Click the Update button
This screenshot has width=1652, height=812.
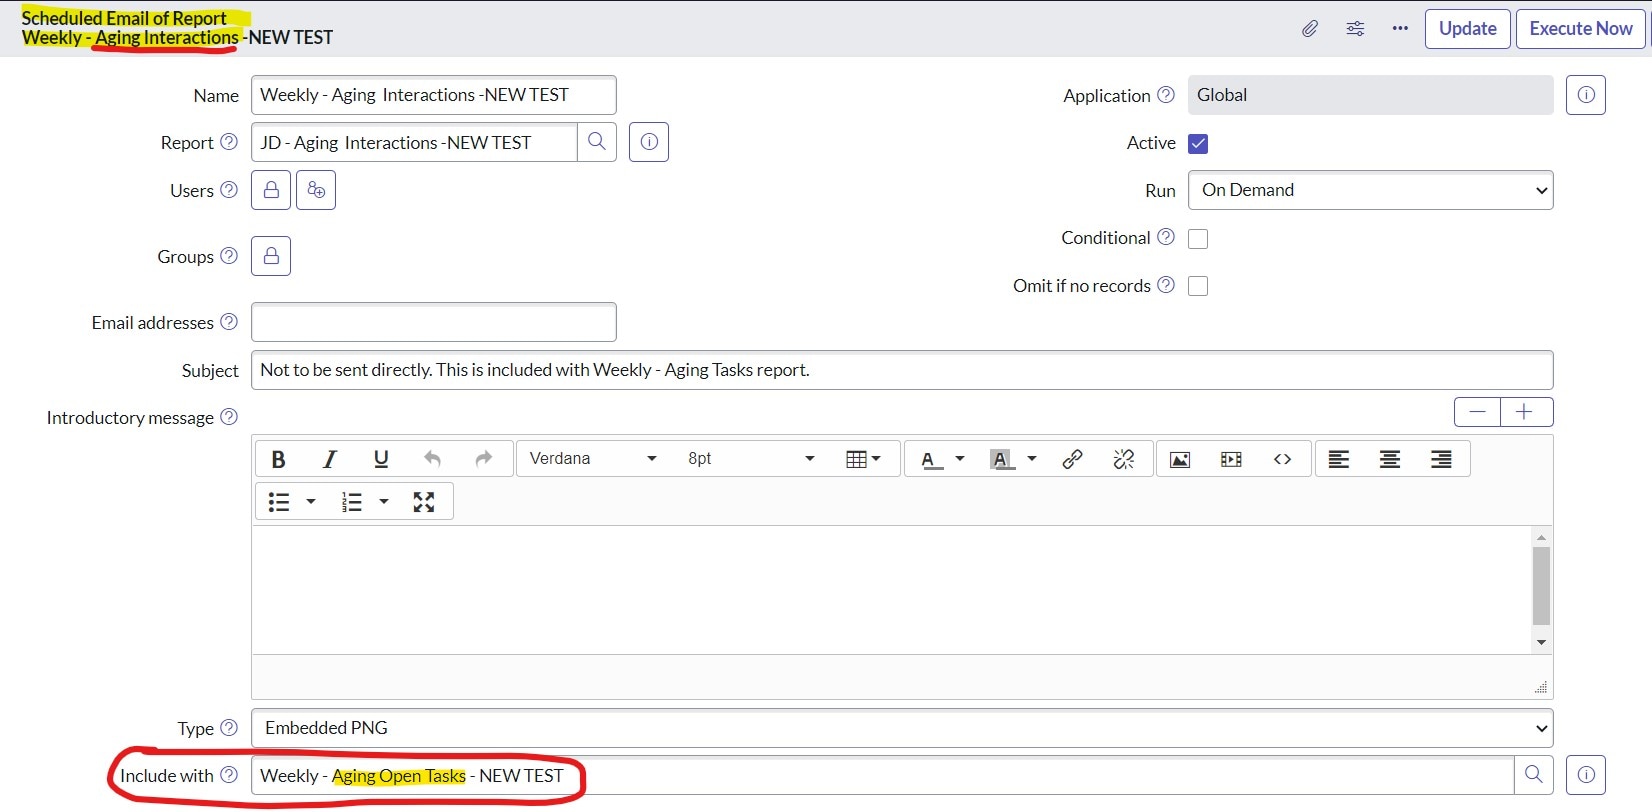1468,29
